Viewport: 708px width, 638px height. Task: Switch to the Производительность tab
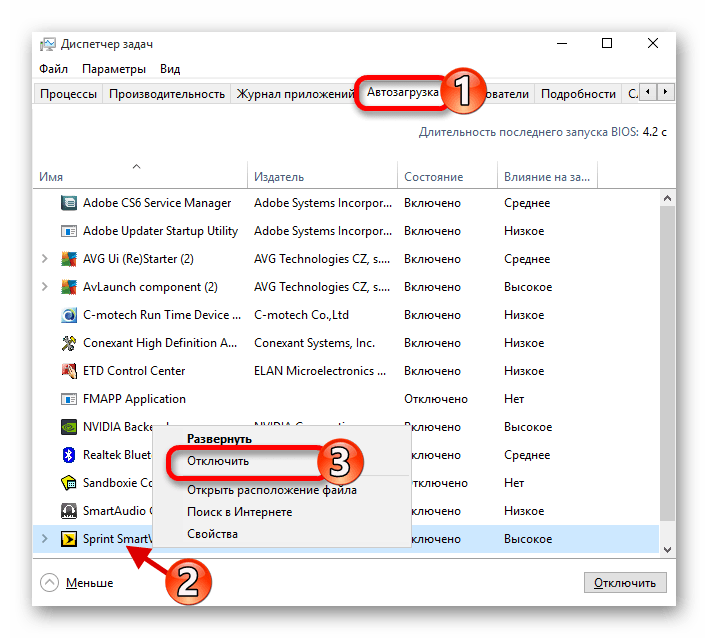pyautogui.click(x=167, y=94)
